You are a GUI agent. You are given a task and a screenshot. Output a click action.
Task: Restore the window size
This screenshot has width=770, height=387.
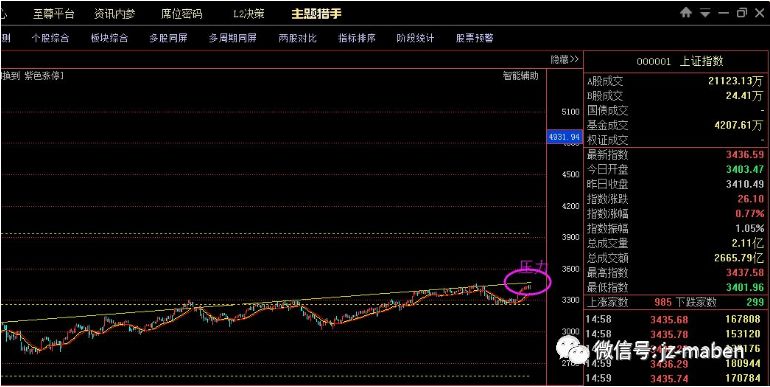click(x=742, y=13)
